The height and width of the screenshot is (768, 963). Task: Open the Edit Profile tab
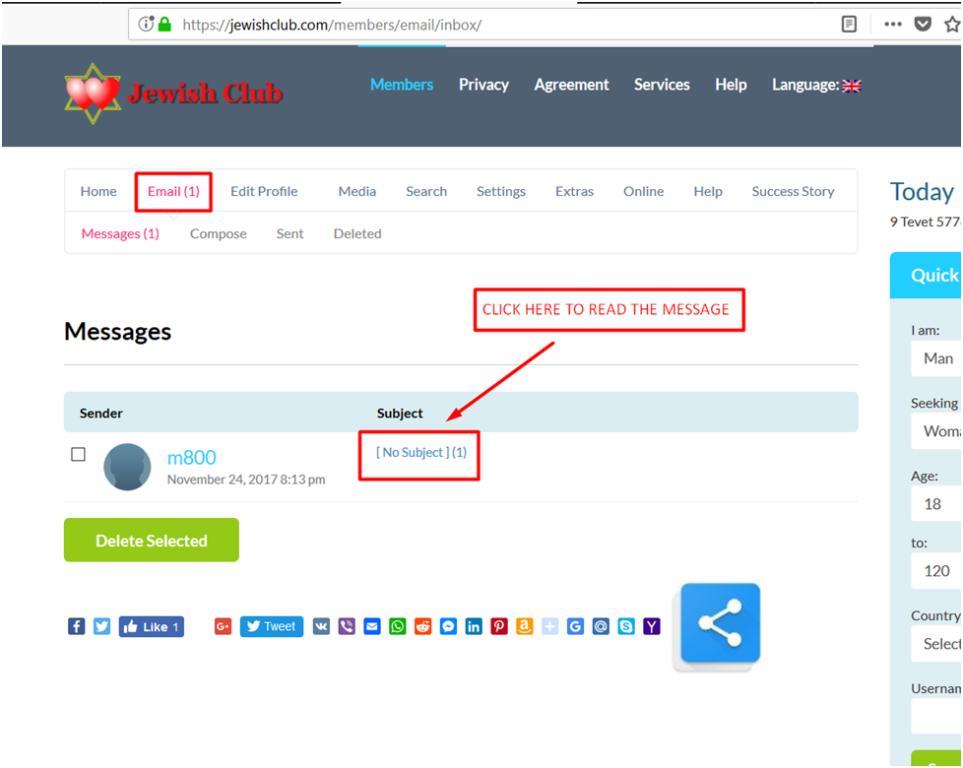(264, 192)
